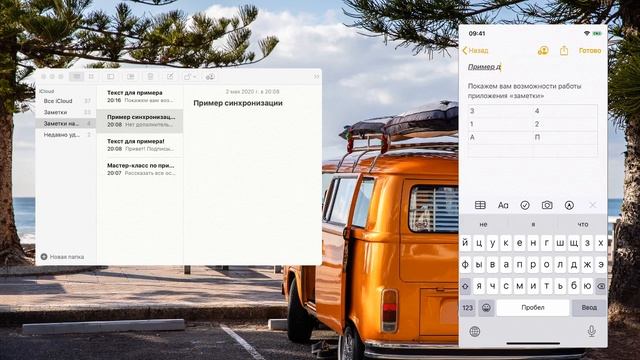Tap the 'Пробел' space bar
The width and height of the screenshot is (640, 360).
[x=533, y=308]
